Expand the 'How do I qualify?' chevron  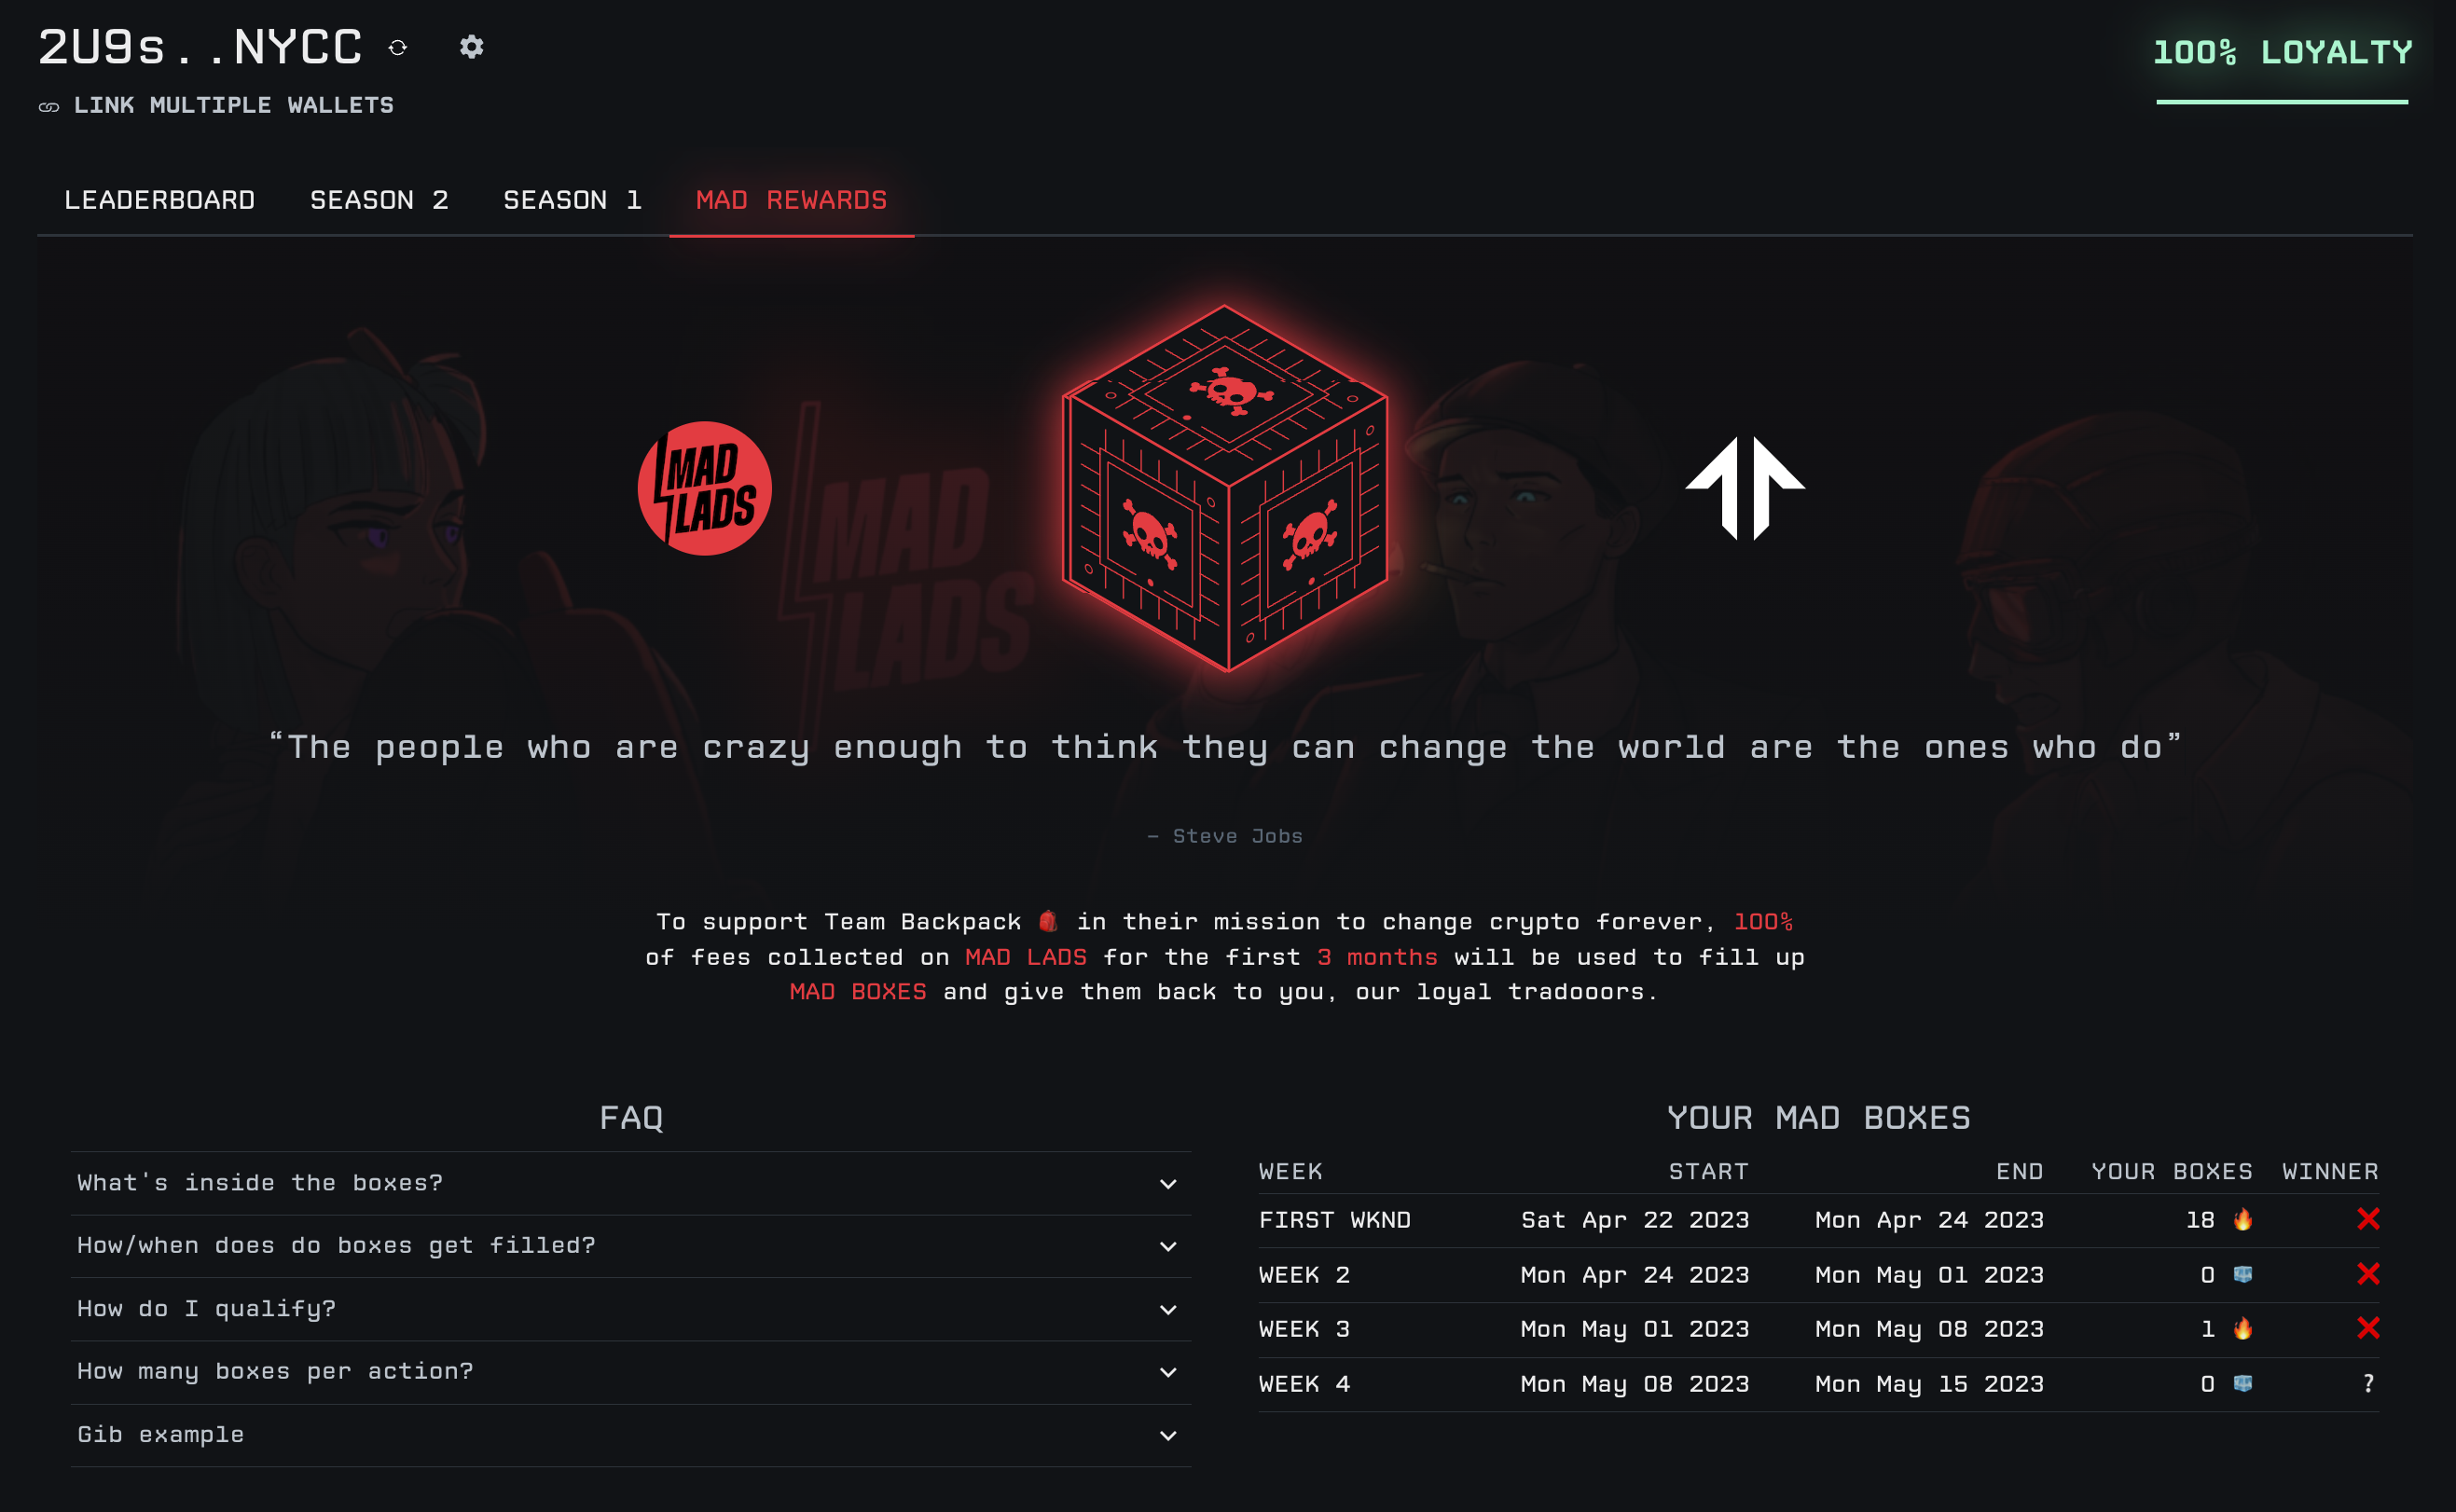1168,1309
